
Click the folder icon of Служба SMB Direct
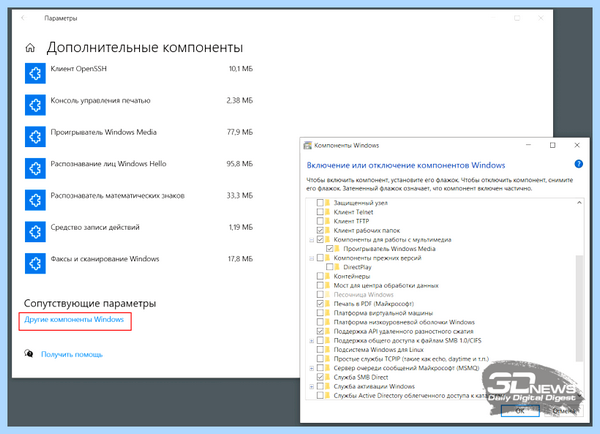[328, 377]
